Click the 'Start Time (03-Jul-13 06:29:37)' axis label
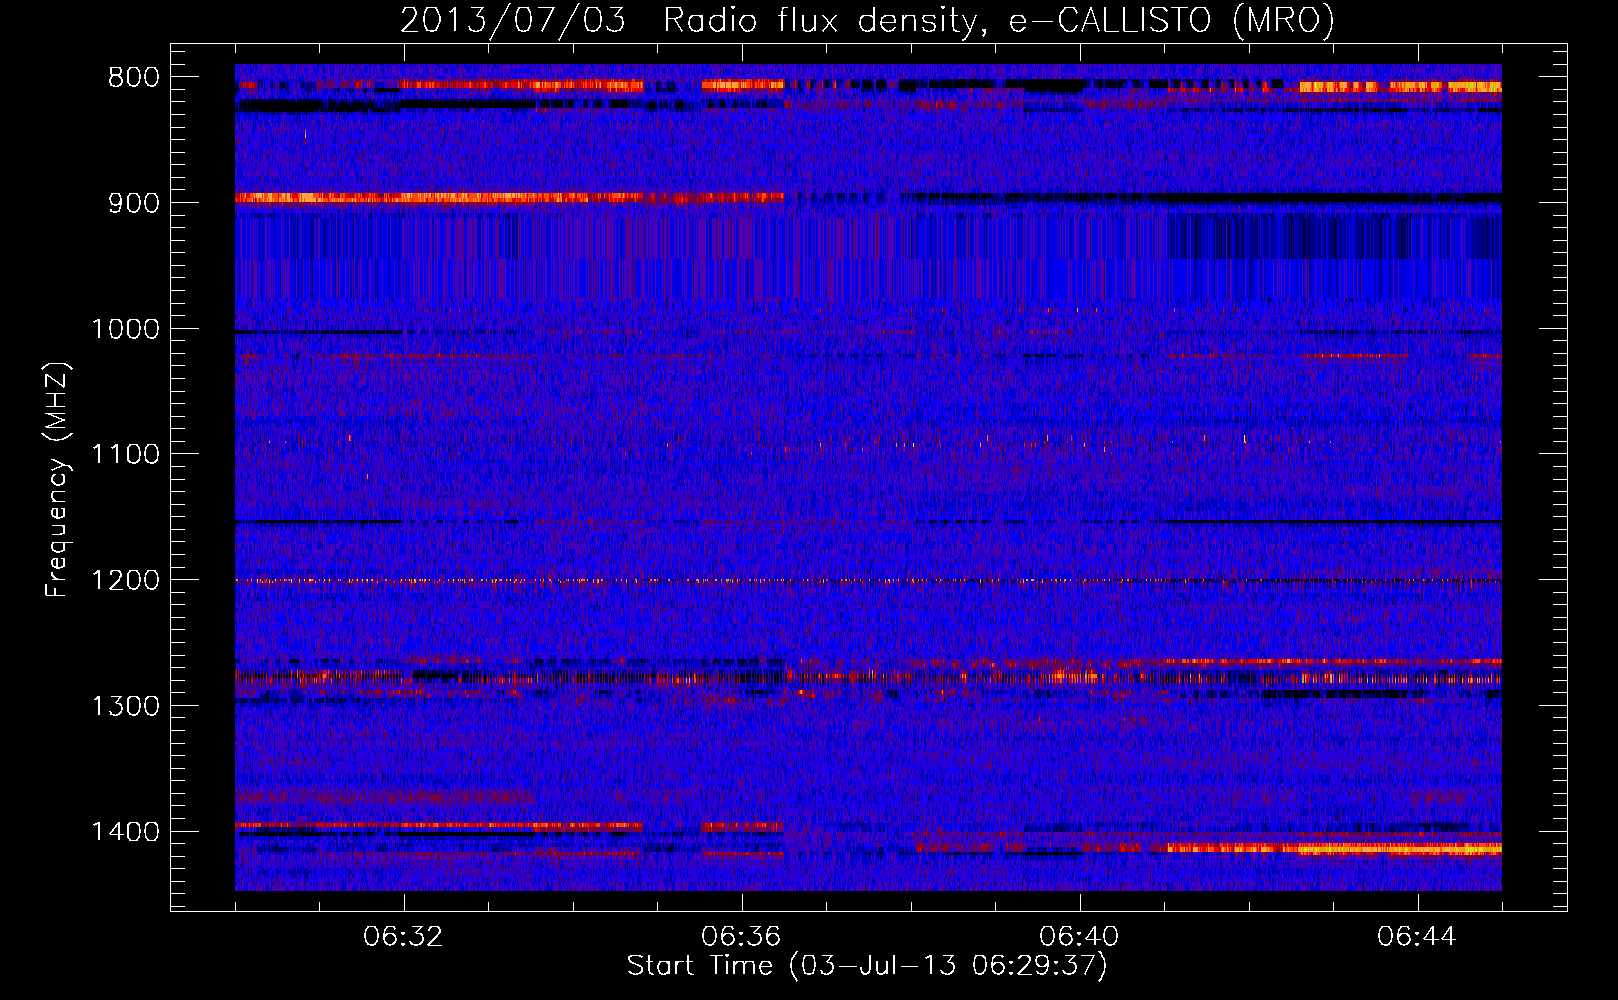 pos(867,966)
